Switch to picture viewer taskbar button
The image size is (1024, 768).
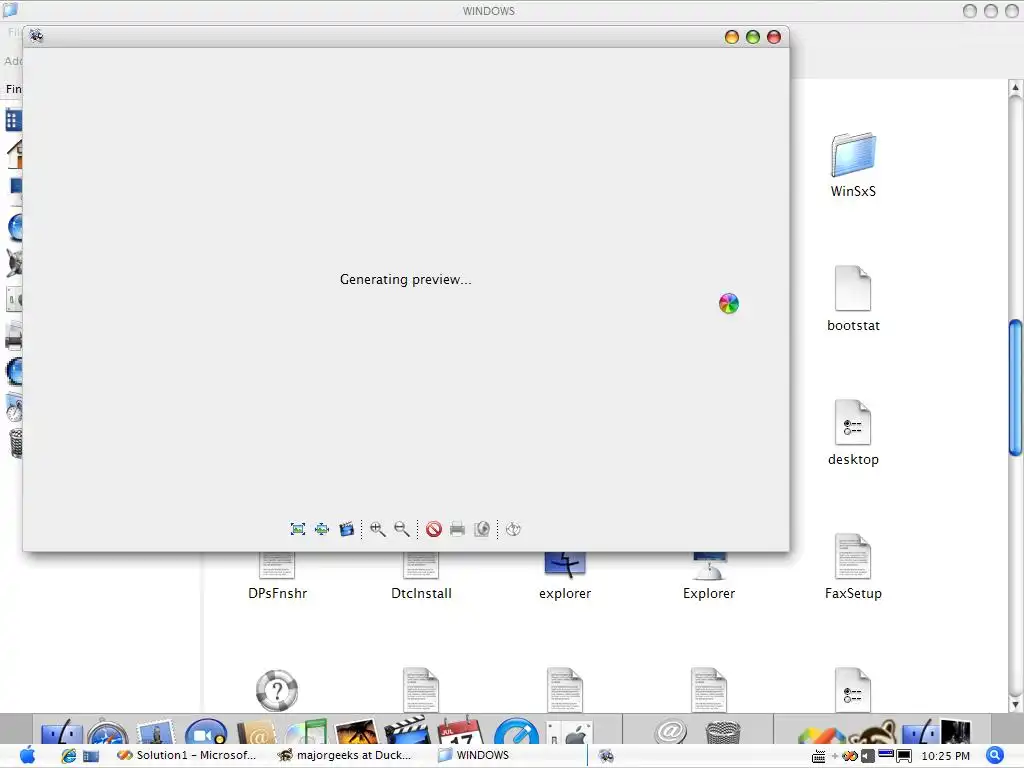tap(606, 756)
